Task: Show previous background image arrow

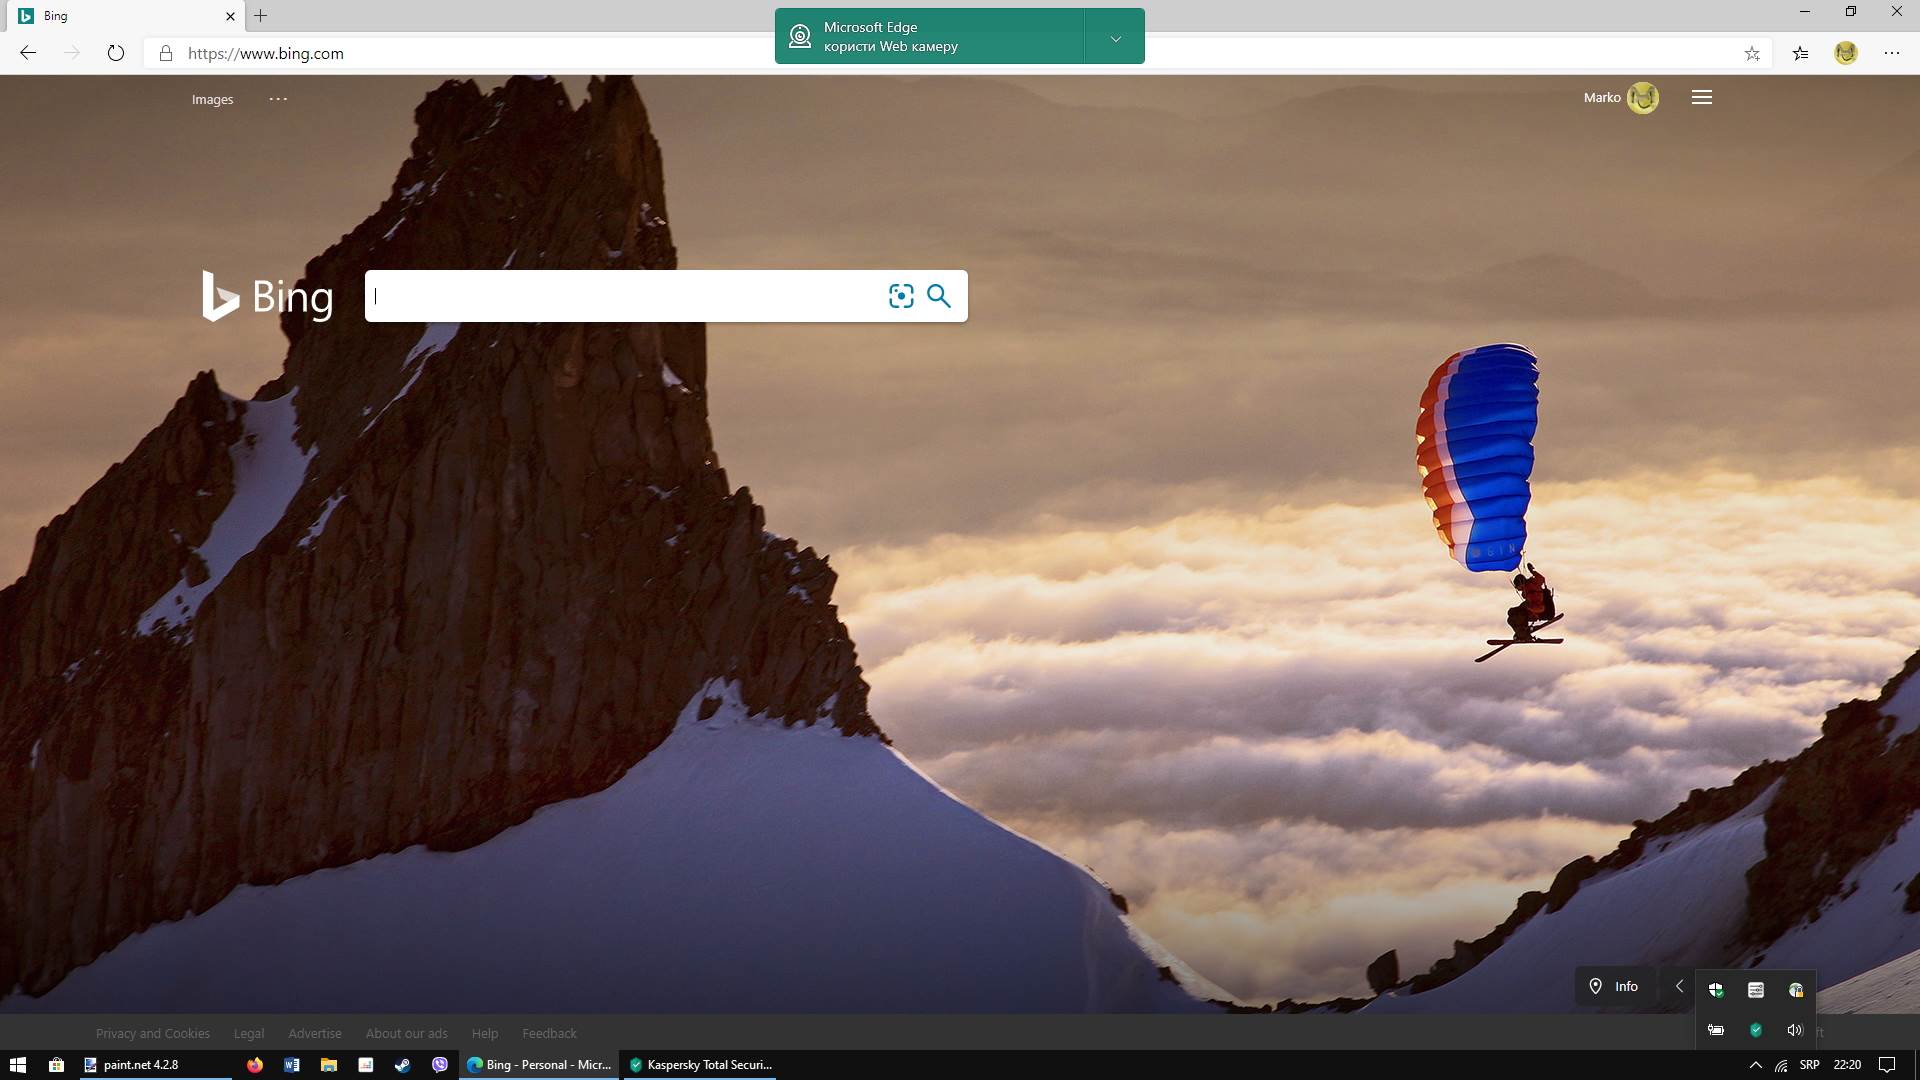Action: (1679, 986)
